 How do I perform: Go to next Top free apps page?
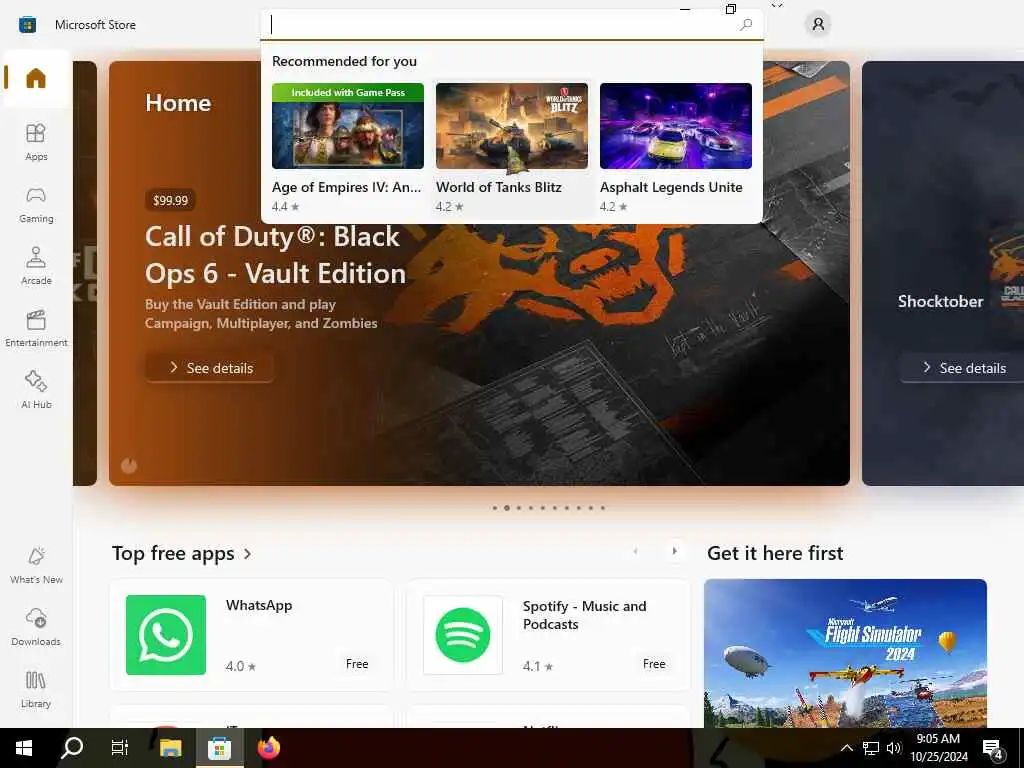tap(675, 551)
